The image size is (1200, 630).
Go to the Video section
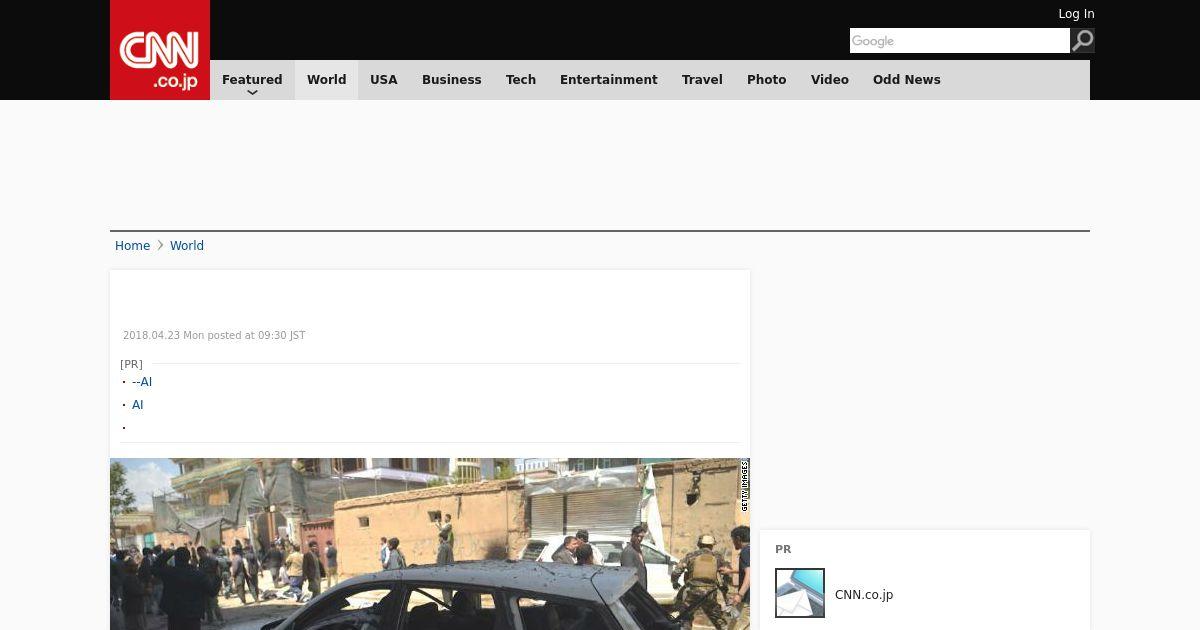(830, 80)
